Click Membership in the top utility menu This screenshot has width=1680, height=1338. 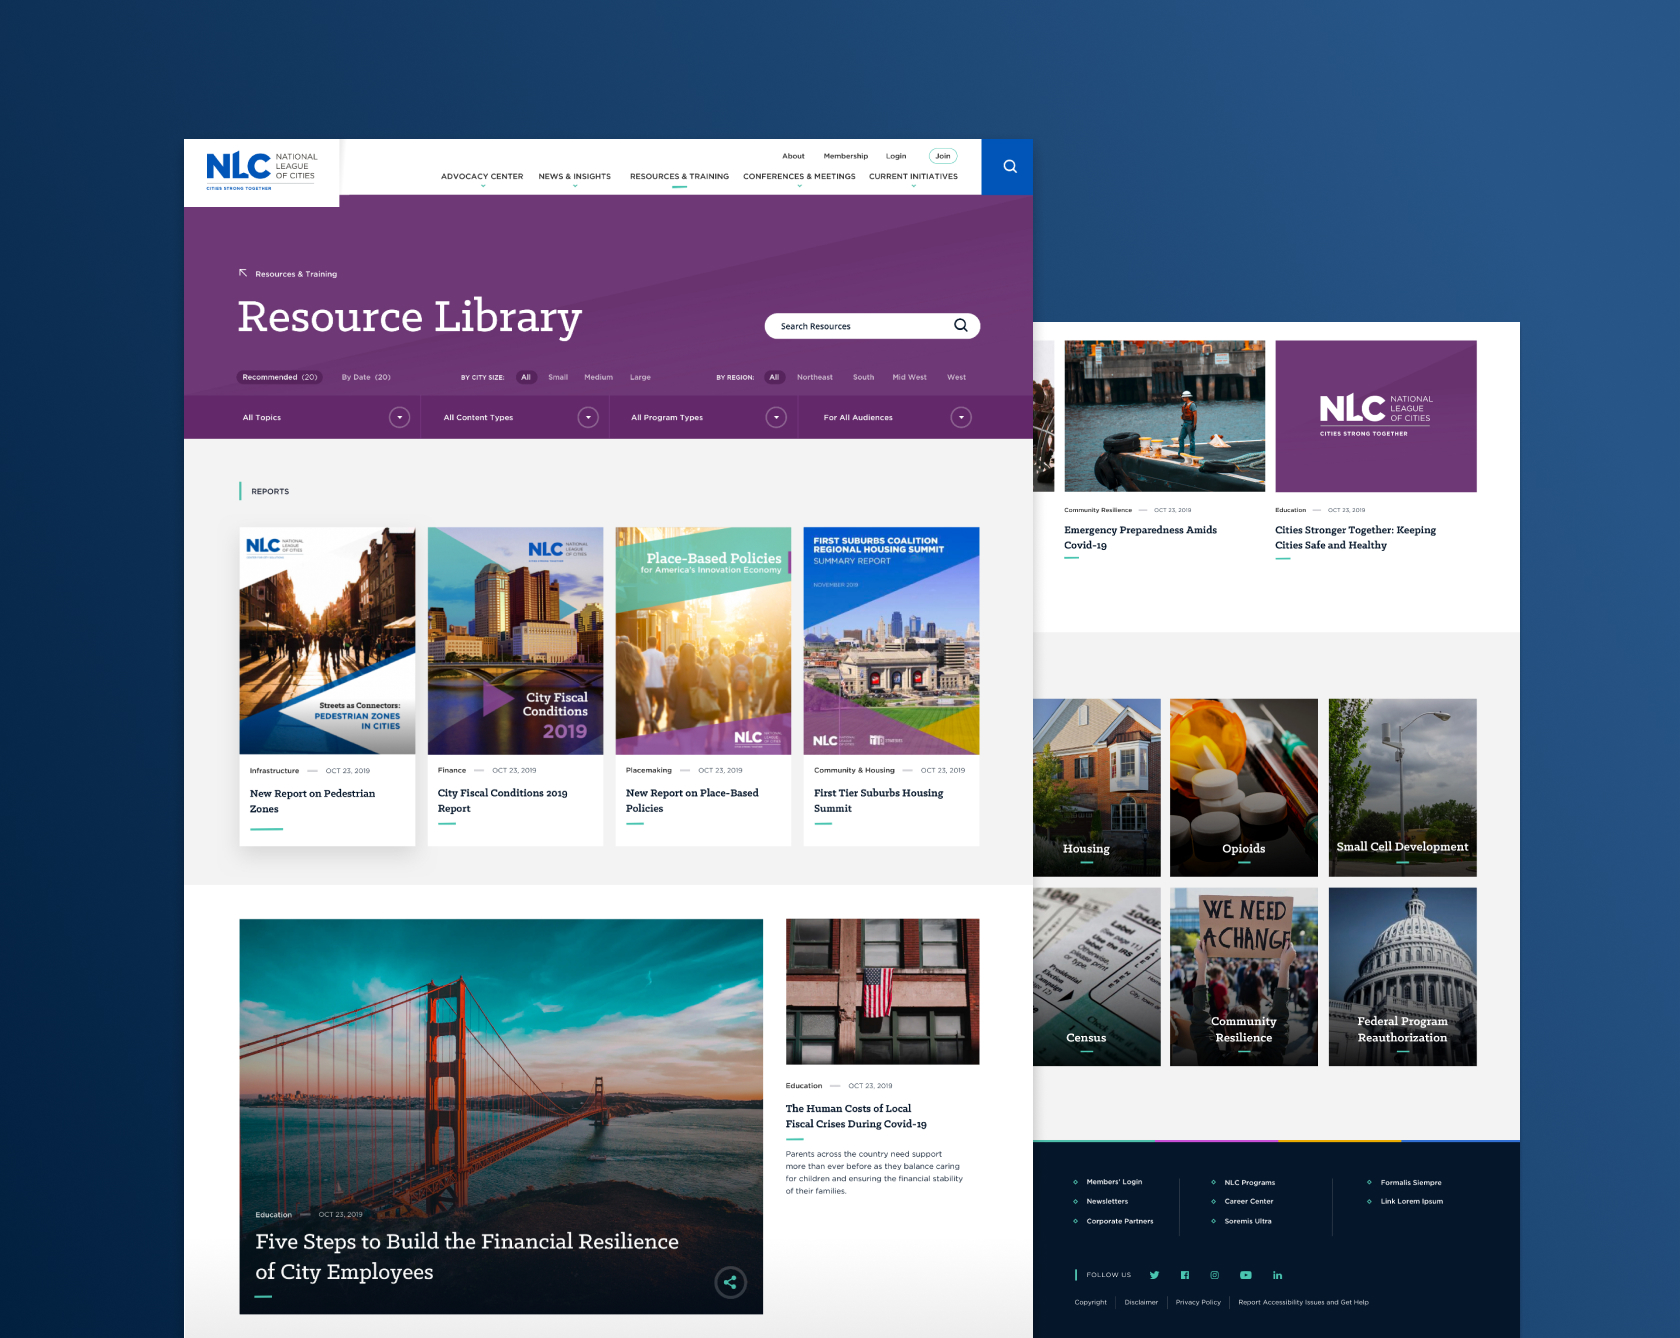846,156
